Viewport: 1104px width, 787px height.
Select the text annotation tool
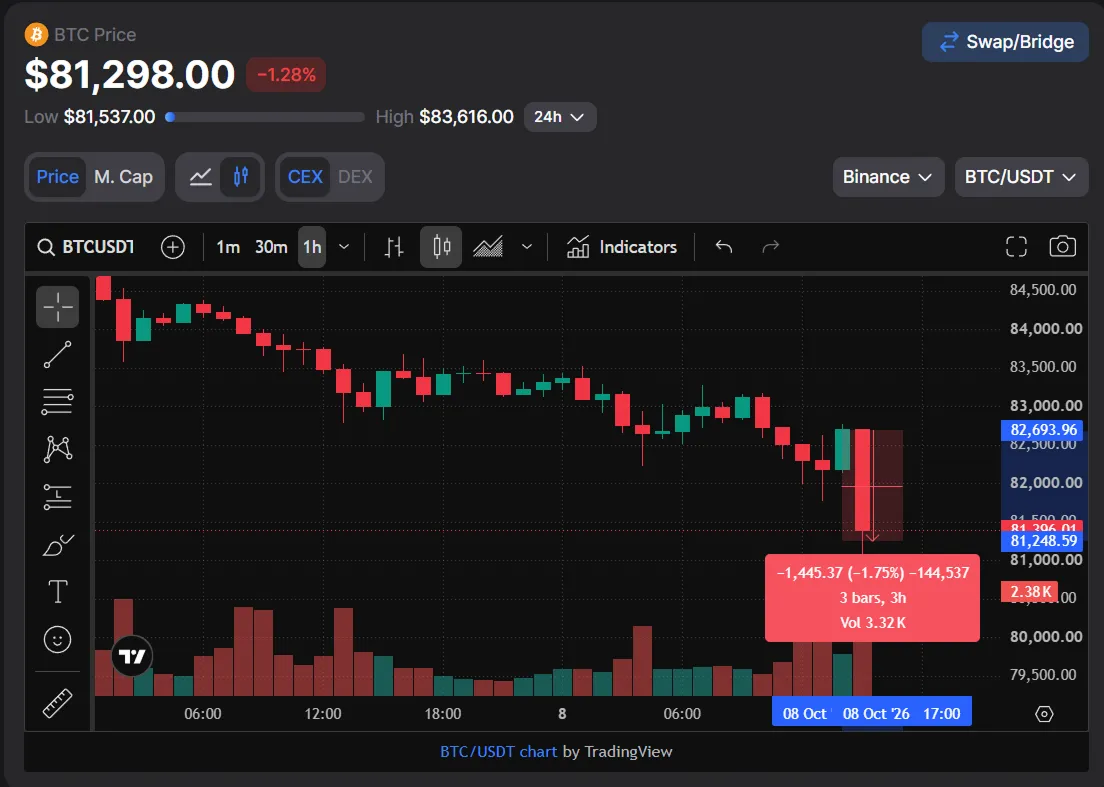coord(58,592)
